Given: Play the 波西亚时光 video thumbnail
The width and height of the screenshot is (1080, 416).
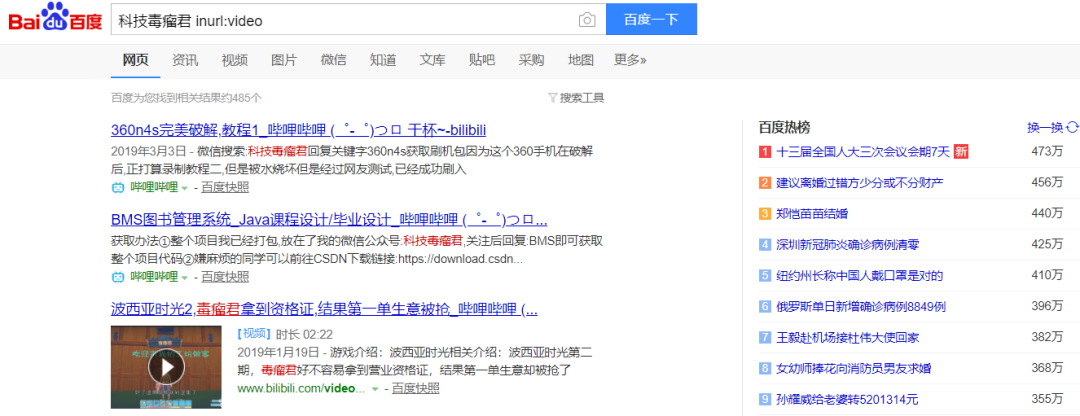Looking at the screenshot, I should (x=166, y=367).
